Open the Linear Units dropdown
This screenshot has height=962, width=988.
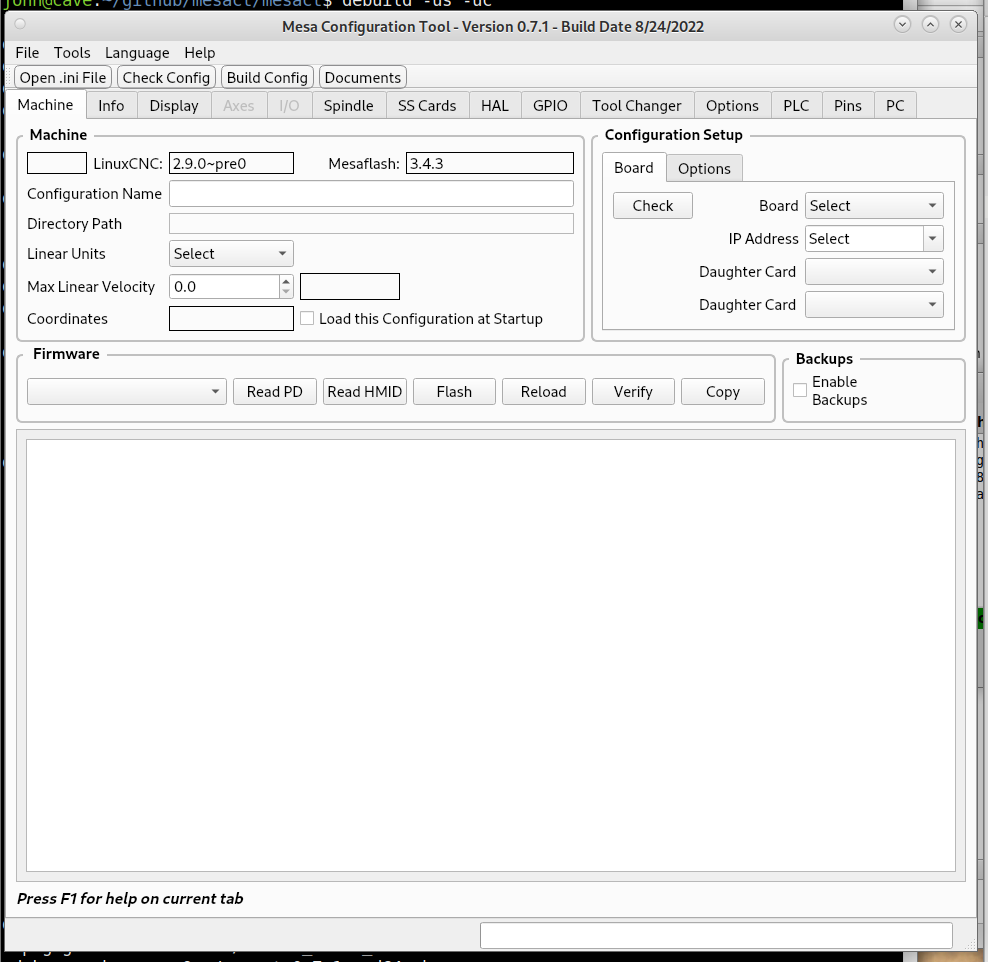231,253
